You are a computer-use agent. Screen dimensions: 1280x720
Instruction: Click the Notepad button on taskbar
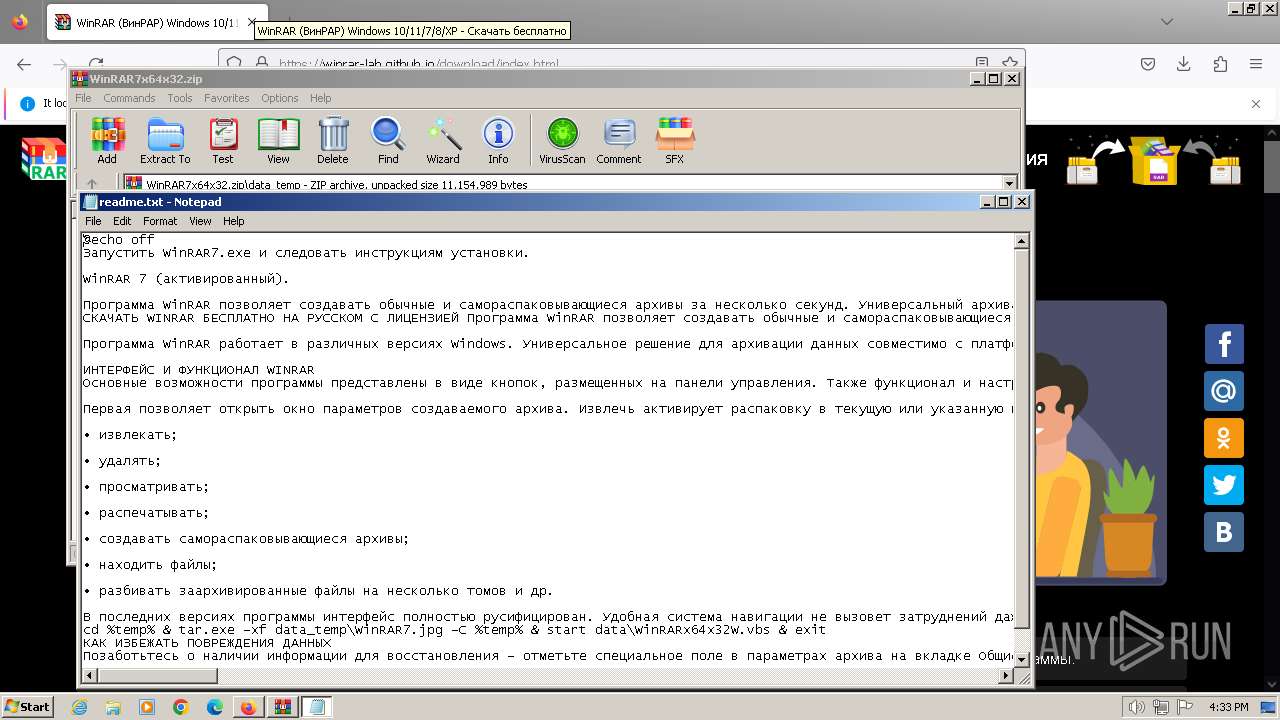click(x=316, y=707)
